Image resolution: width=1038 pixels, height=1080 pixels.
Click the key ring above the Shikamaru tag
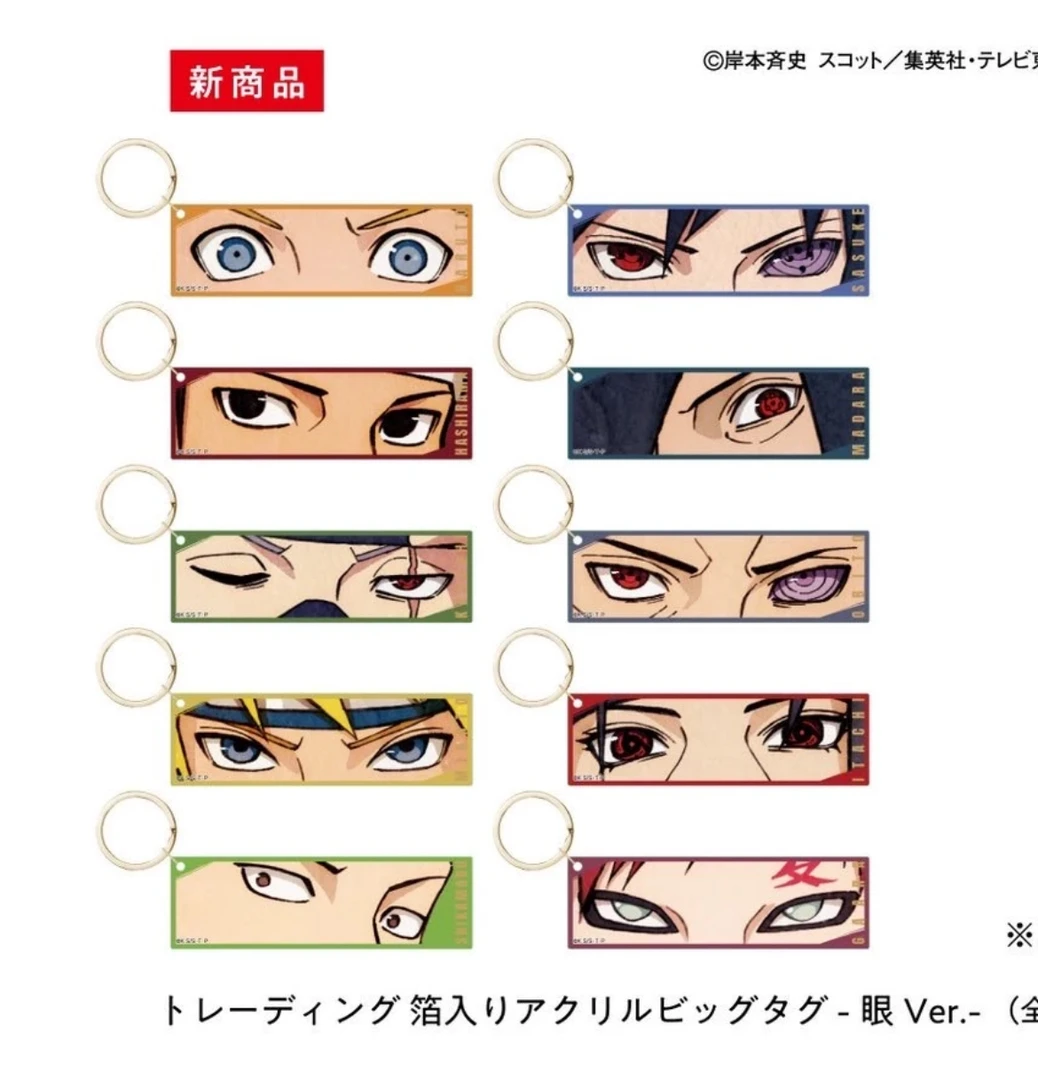tap(136, 831)
